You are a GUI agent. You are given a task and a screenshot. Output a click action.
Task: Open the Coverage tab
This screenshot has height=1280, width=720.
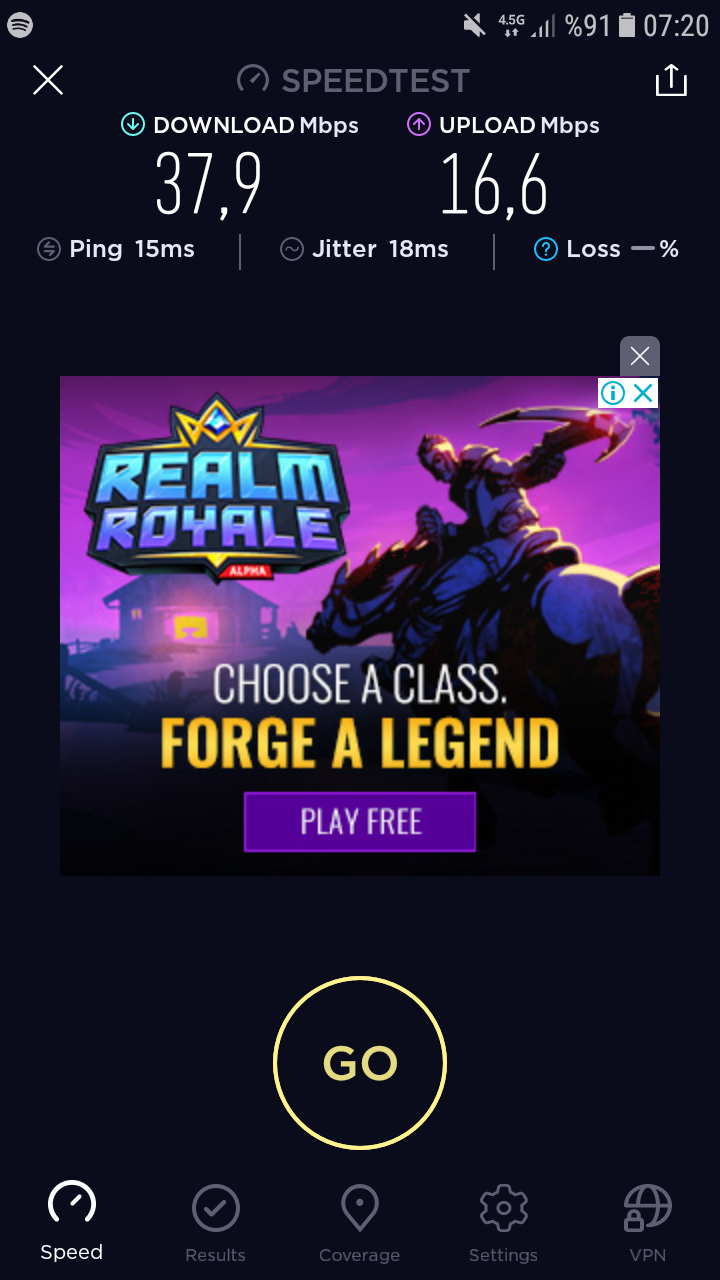359,1223
